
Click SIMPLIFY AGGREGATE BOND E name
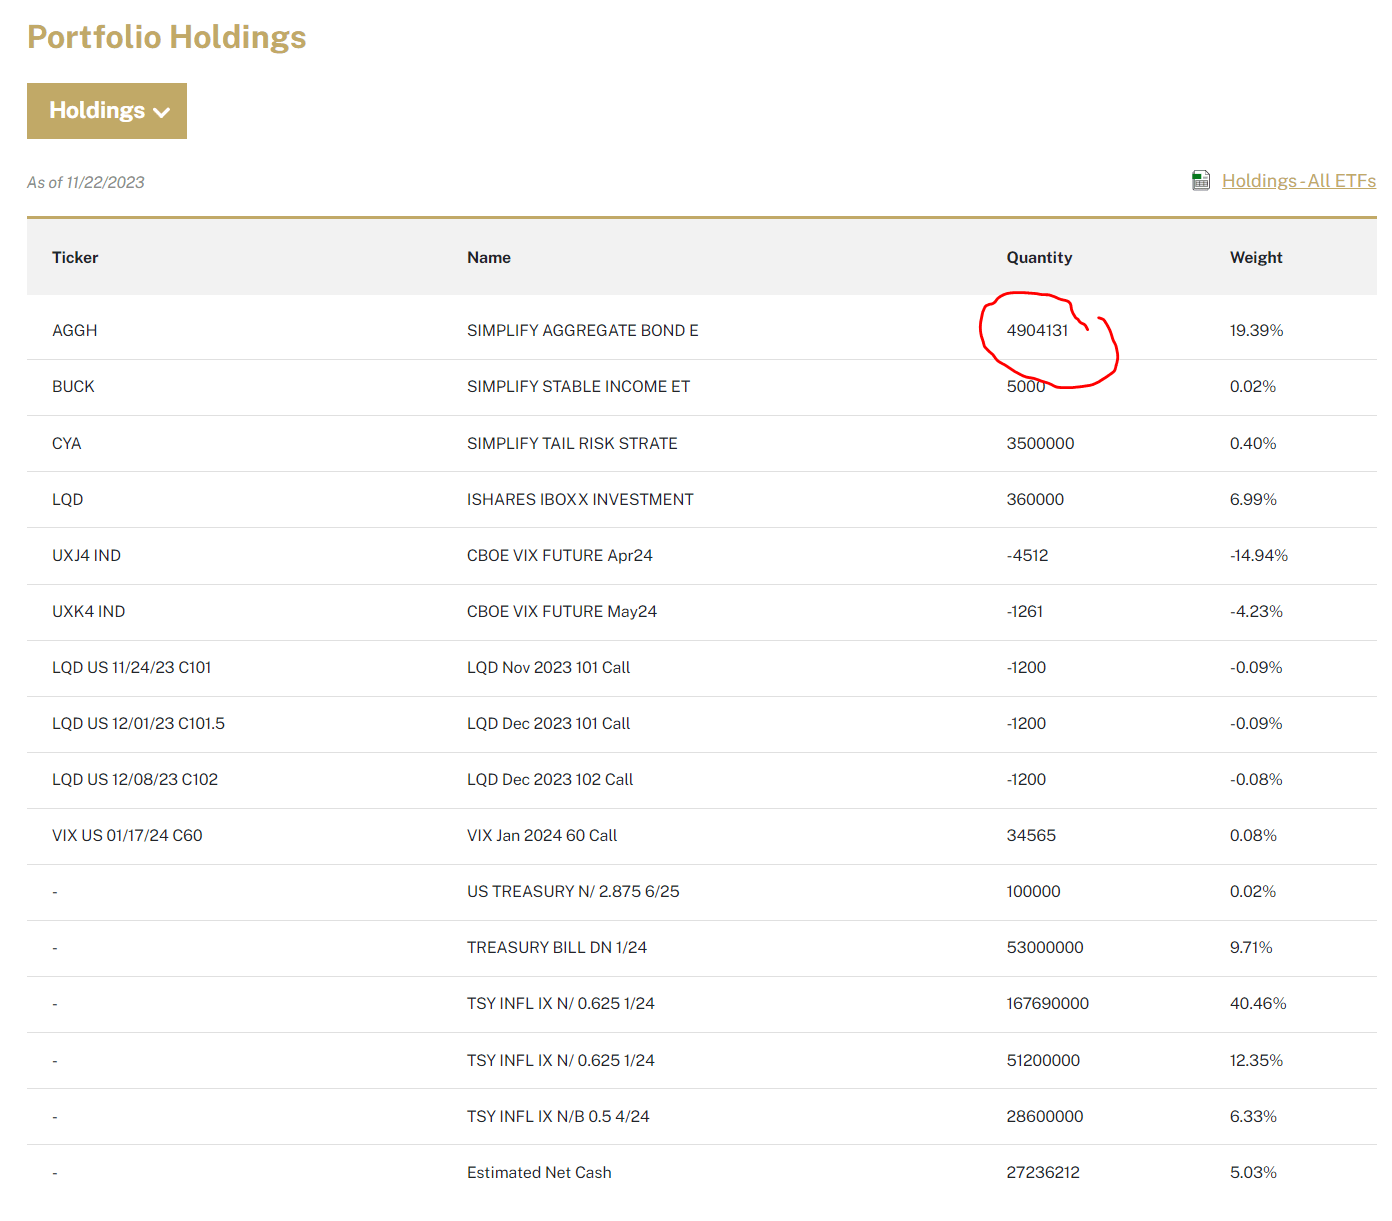[583, 330]
